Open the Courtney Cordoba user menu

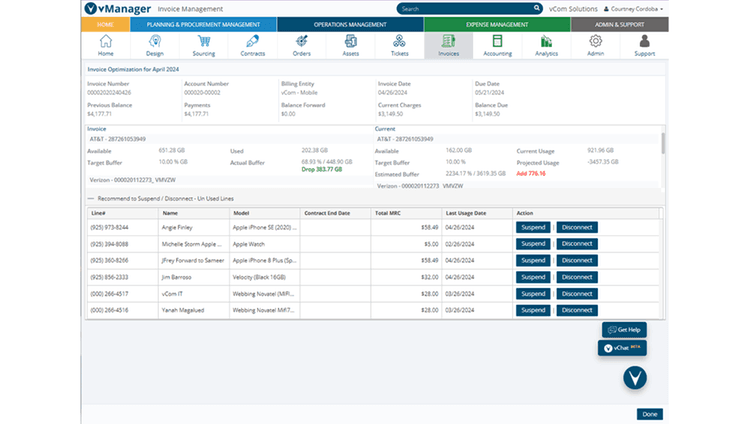(633, 9)
